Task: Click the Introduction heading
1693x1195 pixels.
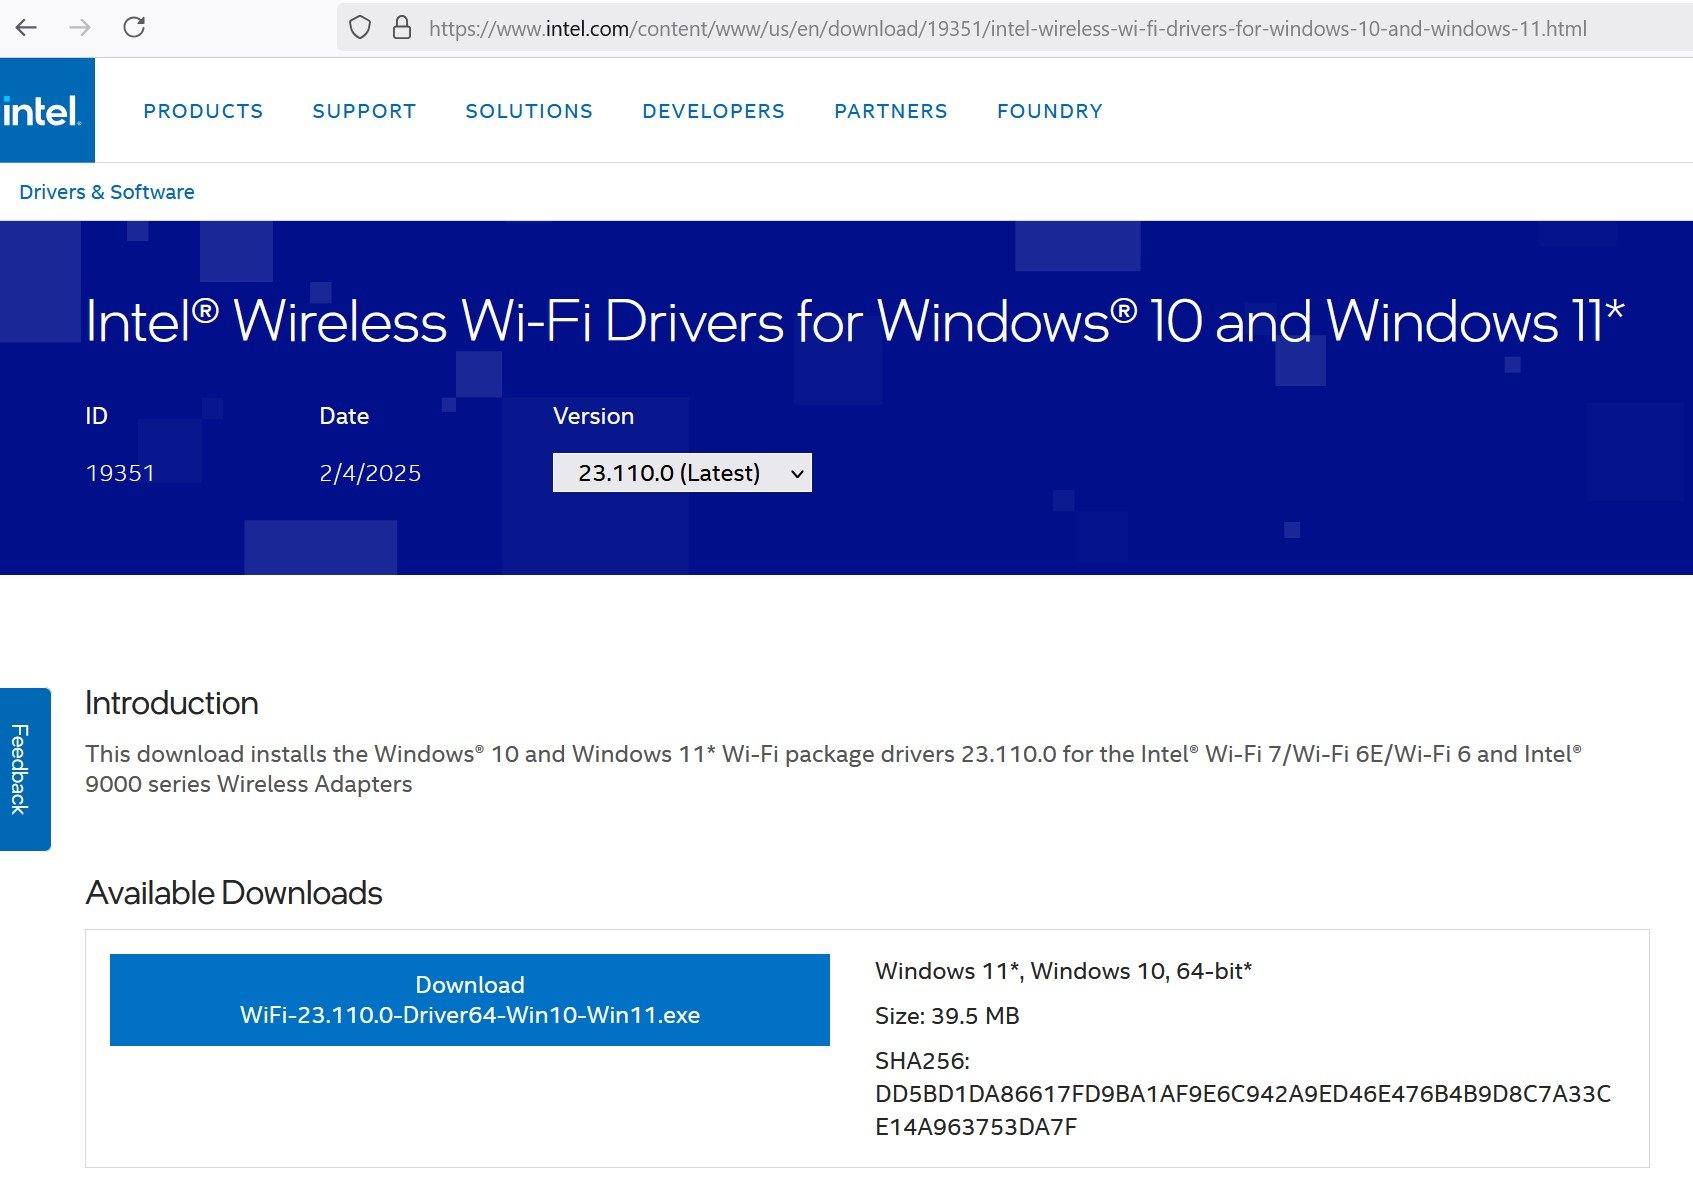Action: coord(172,703)
